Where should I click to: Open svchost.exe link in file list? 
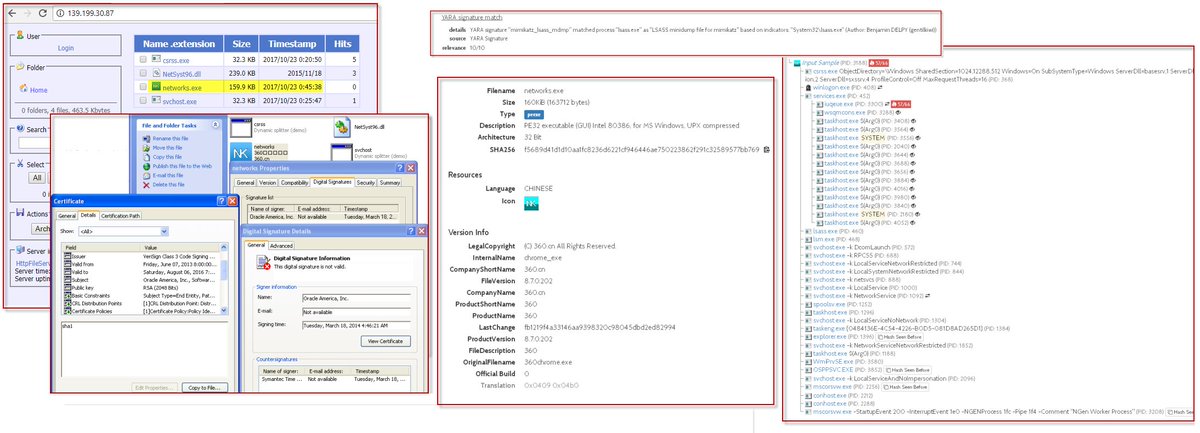point(179,101)
